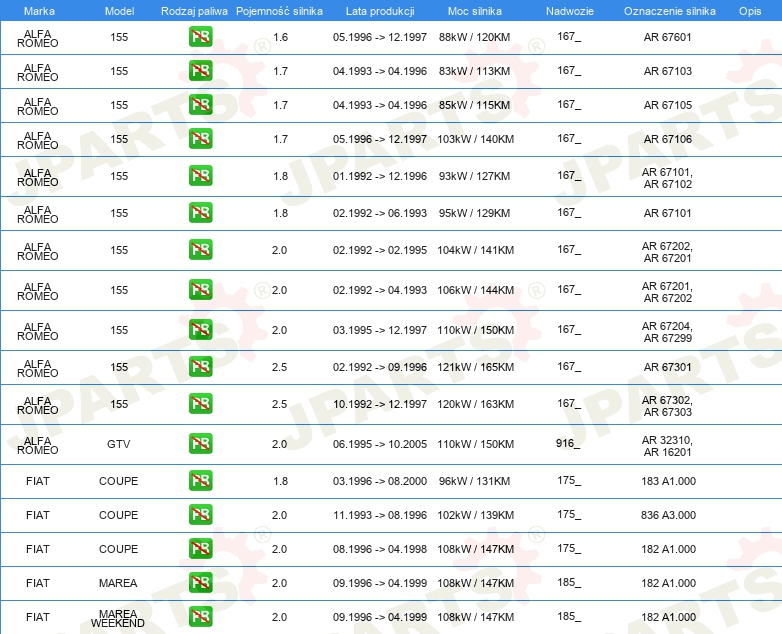Click the Oznaczenie silnika column header
782x634 pixels.
[670, 11]
